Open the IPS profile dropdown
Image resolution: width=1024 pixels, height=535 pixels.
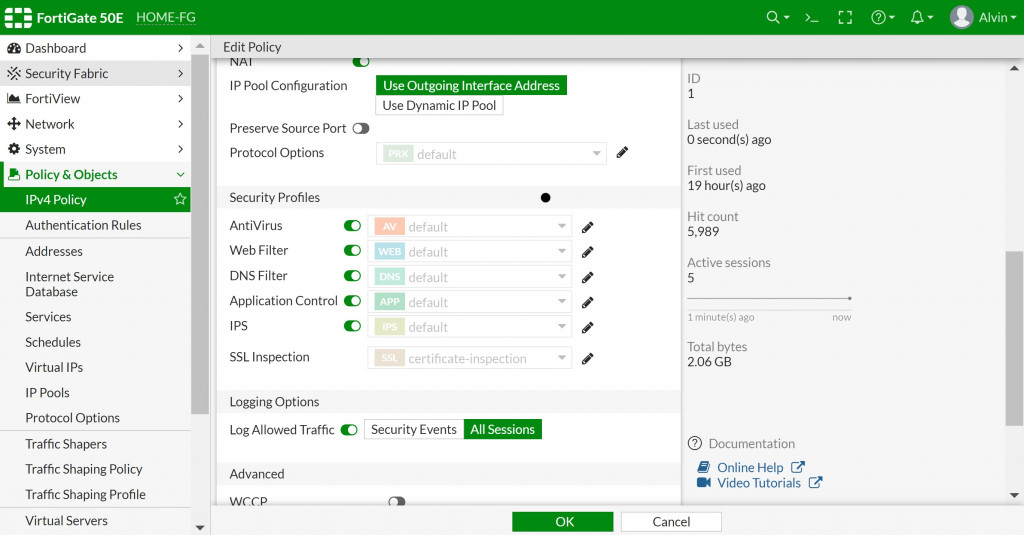point(470,327)
